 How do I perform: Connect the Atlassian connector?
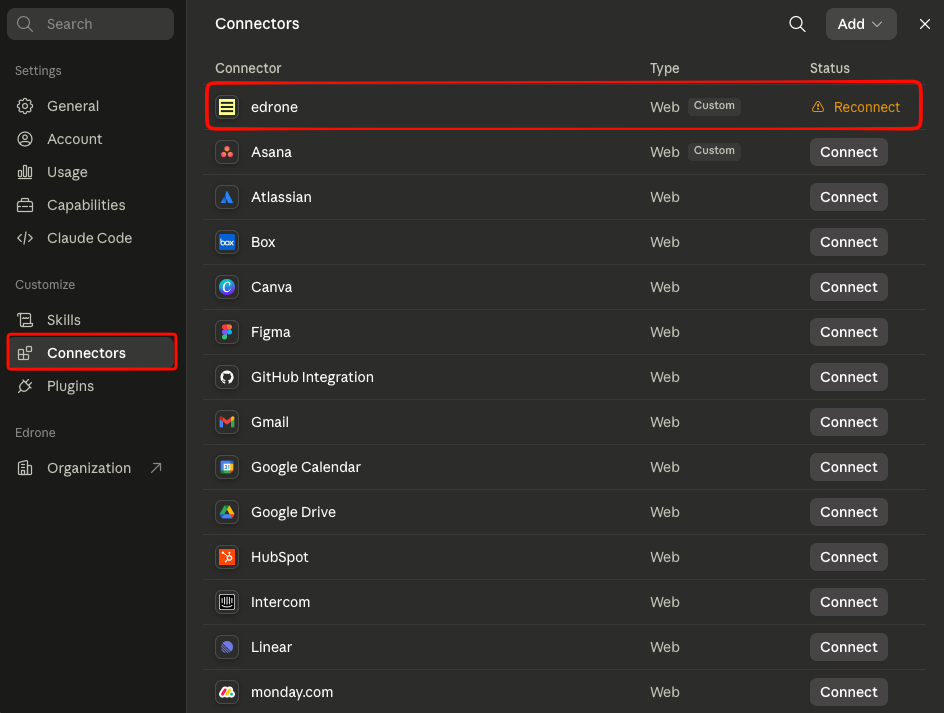pos(849,197)
